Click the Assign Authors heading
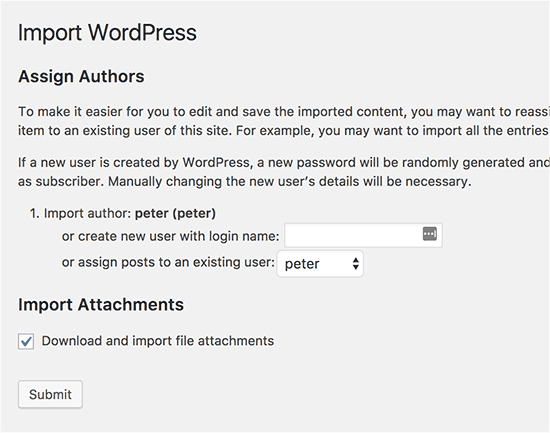The image size is (550, 433). 81,76
